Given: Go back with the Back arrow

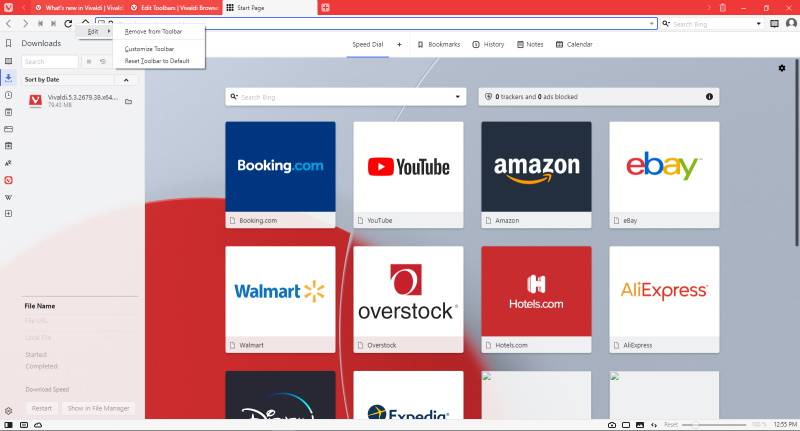Looking at the screenshot, I should click(9, 23).
